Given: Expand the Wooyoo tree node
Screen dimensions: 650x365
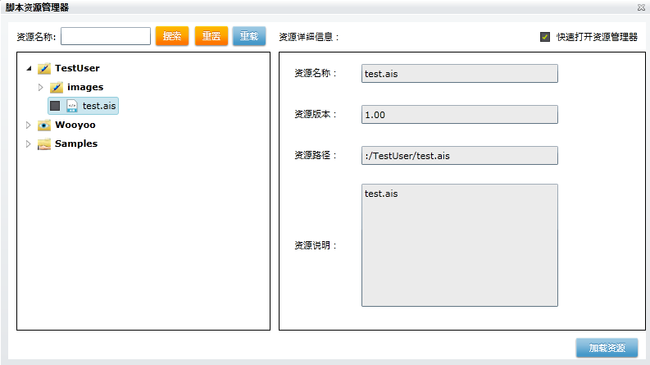Looking at the screenshot, I should tap(28, 125).
